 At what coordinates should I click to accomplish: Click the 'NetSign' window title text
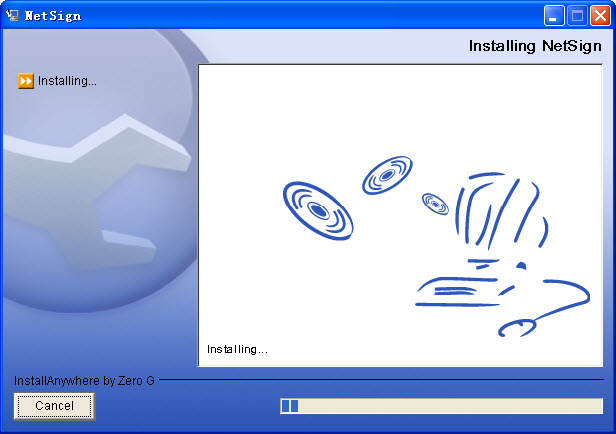coord(53,16)
